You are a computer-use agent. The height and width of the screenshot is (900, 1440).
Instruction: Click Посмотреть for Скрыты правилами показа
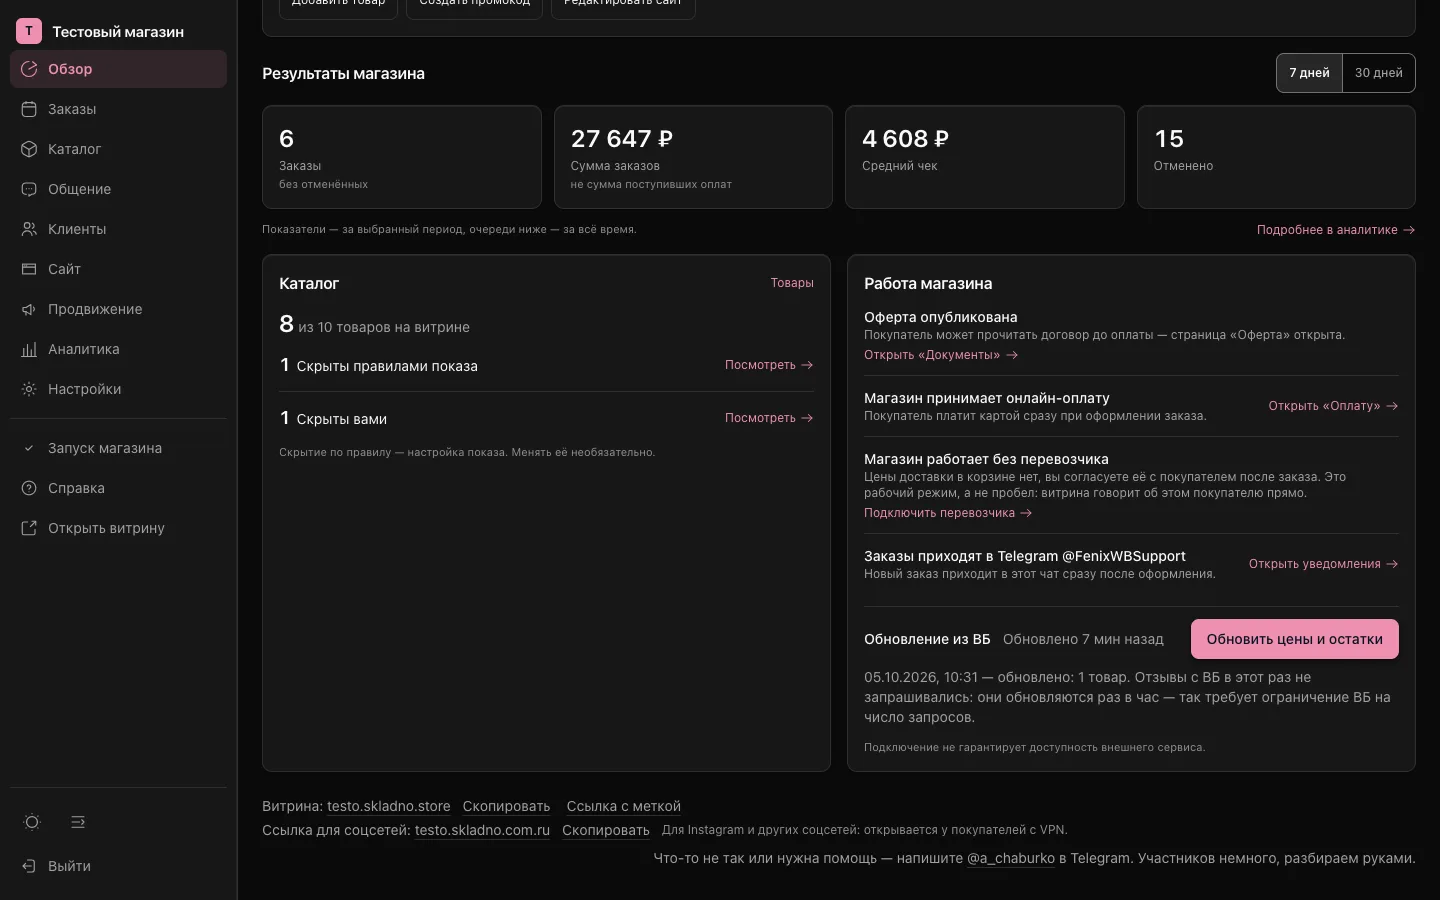point(769,365)
